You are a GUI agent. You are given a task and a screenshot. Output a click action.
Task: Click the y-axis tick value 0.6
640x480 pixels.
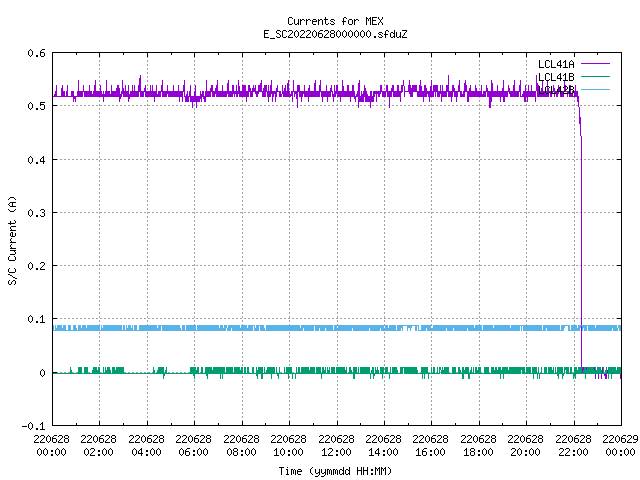tap(36, 53)
